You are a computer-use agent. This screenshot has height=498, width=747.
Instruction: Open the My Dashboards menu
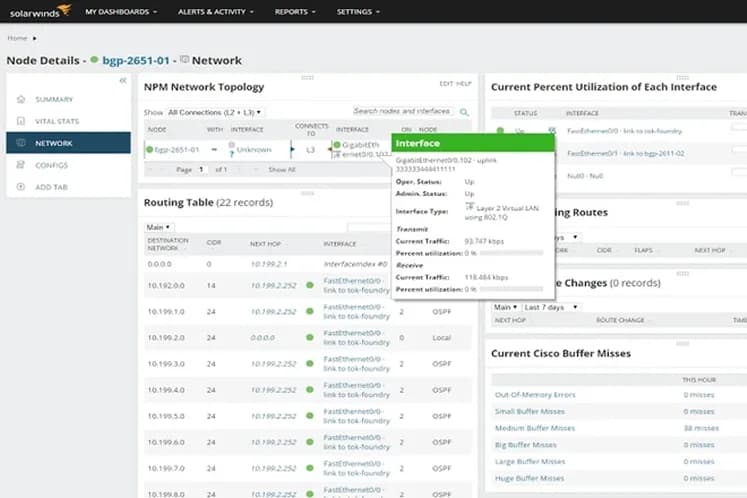point(121,11)
